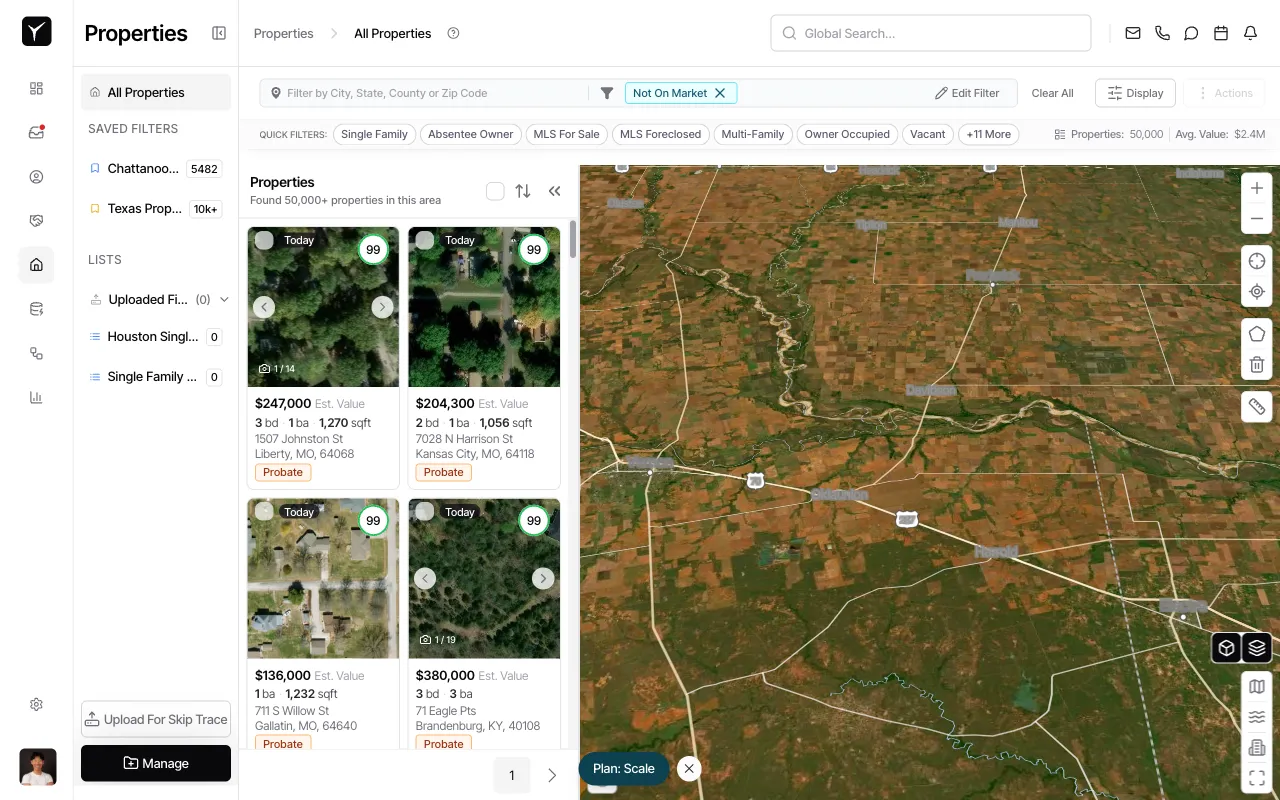The image size is (1280, 800).
Task: Open the phone dialer icon
Action: pyautogui.click(x=1162, y=33)
